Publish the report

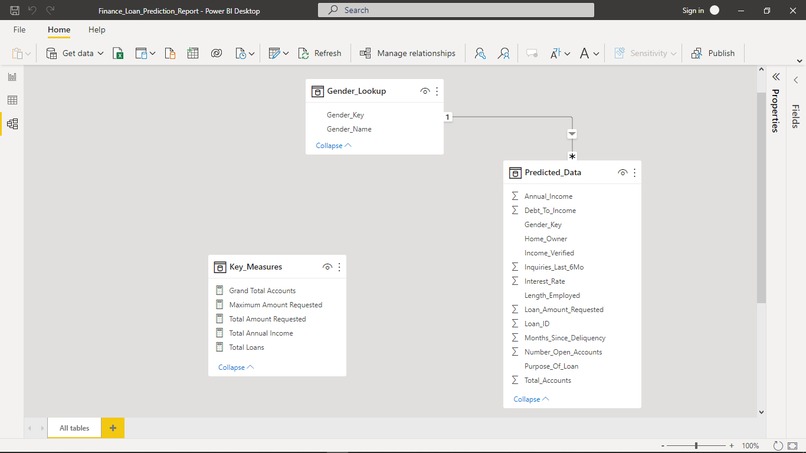point(713,53)
